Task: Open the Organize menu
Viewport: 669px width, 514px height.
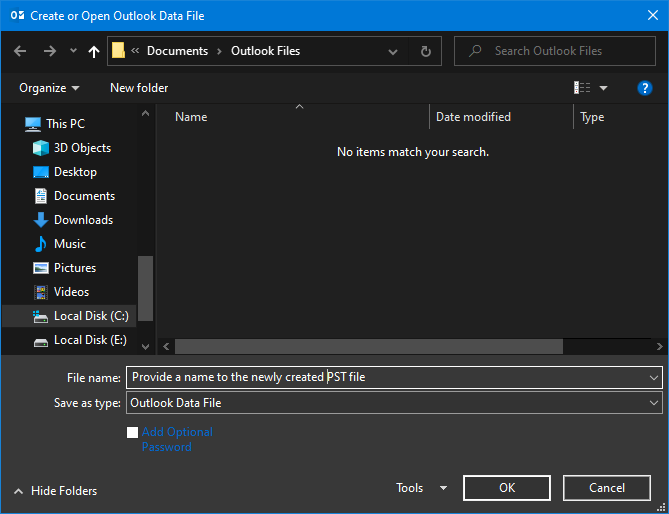Action: pyautogui.click(x=49, y=88)
